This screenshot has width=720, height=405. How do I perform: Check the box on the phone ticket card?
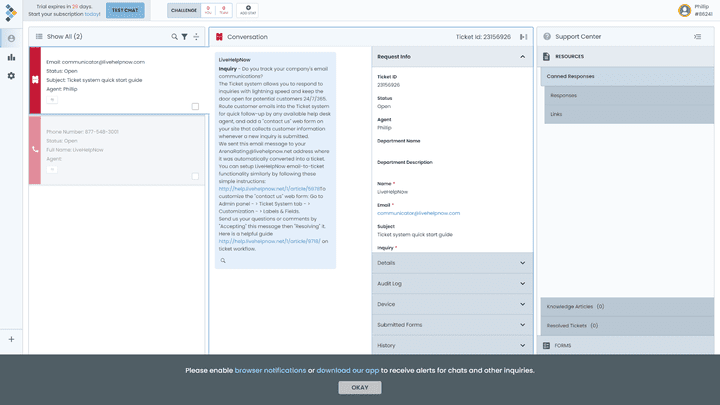pos(195,175)
